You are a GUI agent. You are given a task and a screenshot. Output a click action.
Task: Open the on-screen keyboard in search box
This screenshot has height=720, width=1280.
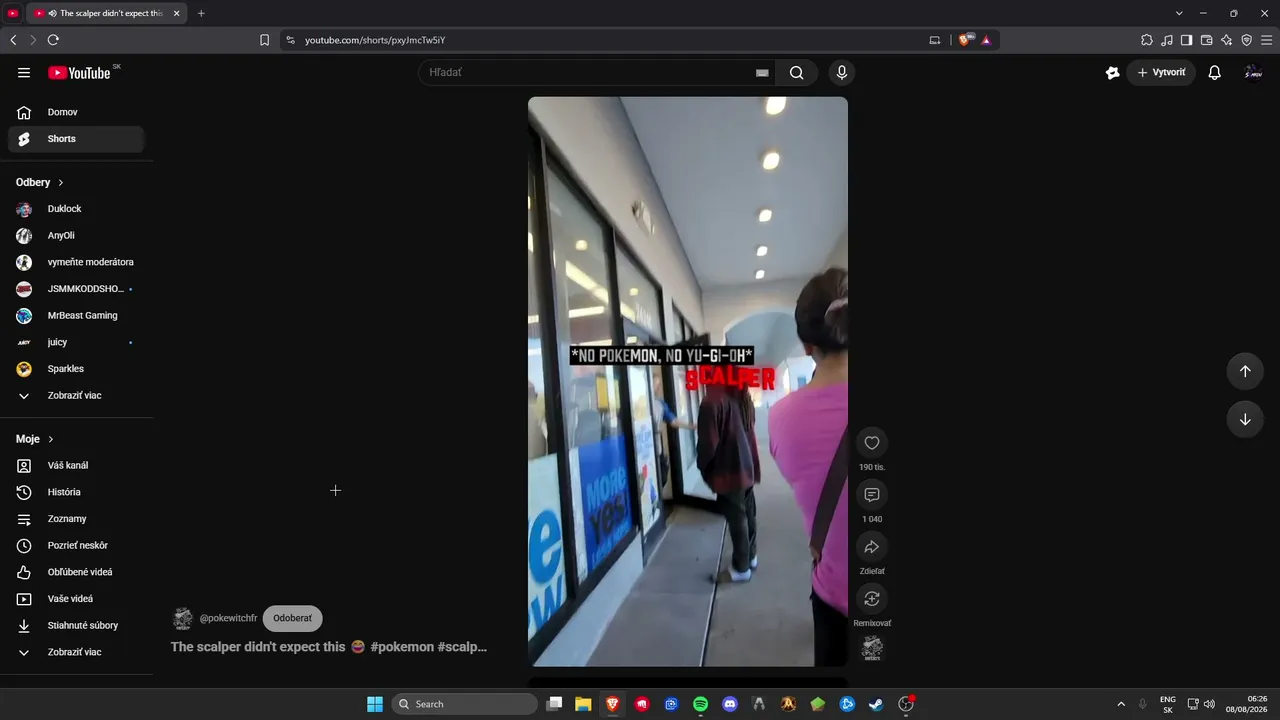pos(762,72)
